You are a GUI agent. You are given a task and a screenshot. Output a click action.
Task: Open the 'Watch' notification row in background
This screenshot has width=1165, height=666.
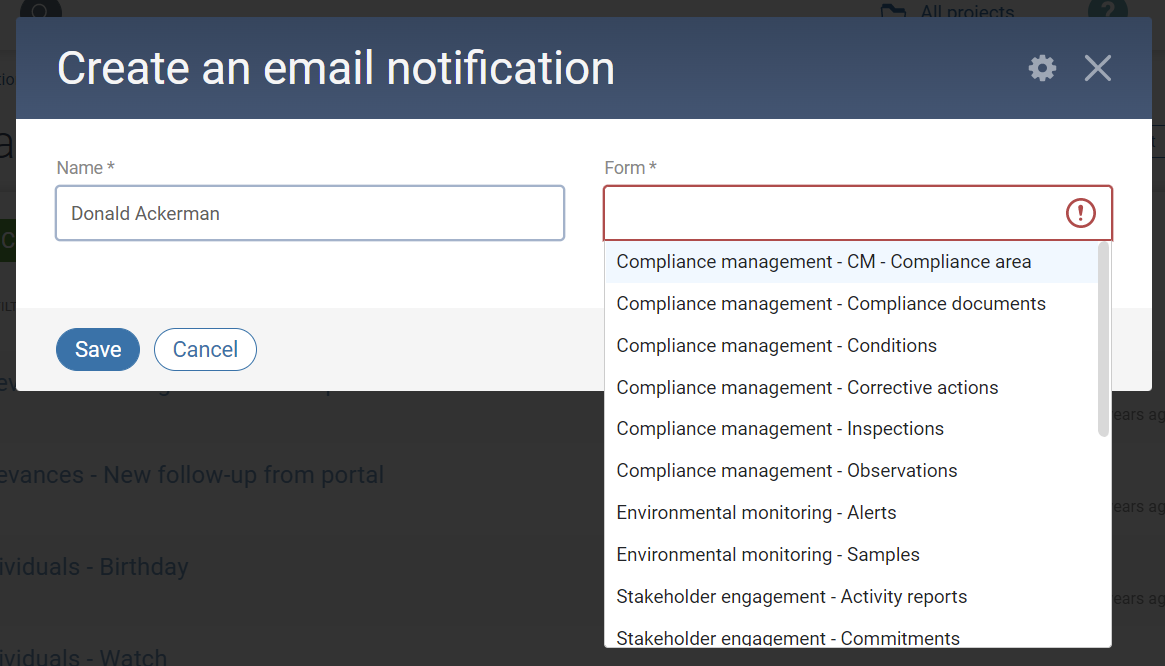(x=83, y=656)
